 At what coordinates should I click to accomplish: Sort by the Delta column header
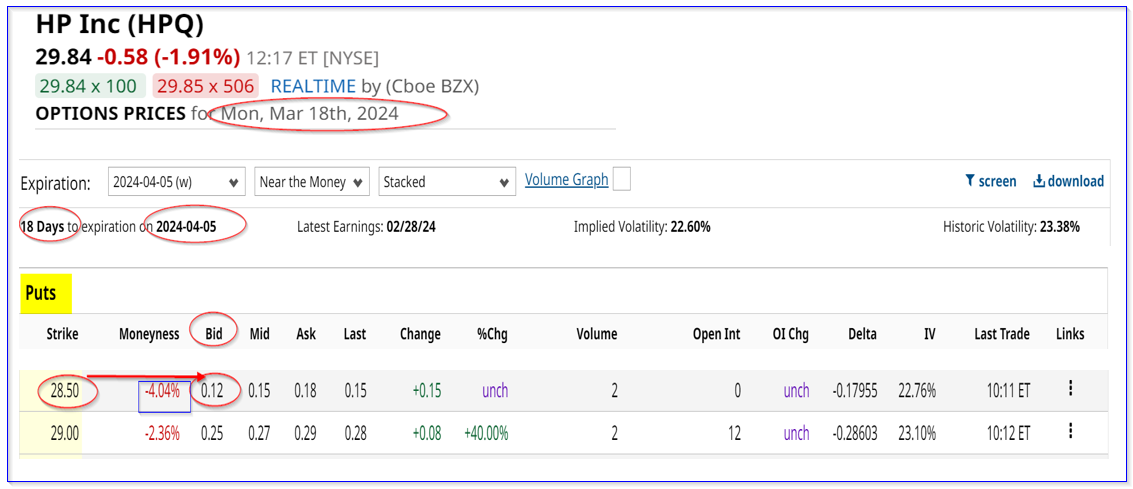[x=861, y=334]
